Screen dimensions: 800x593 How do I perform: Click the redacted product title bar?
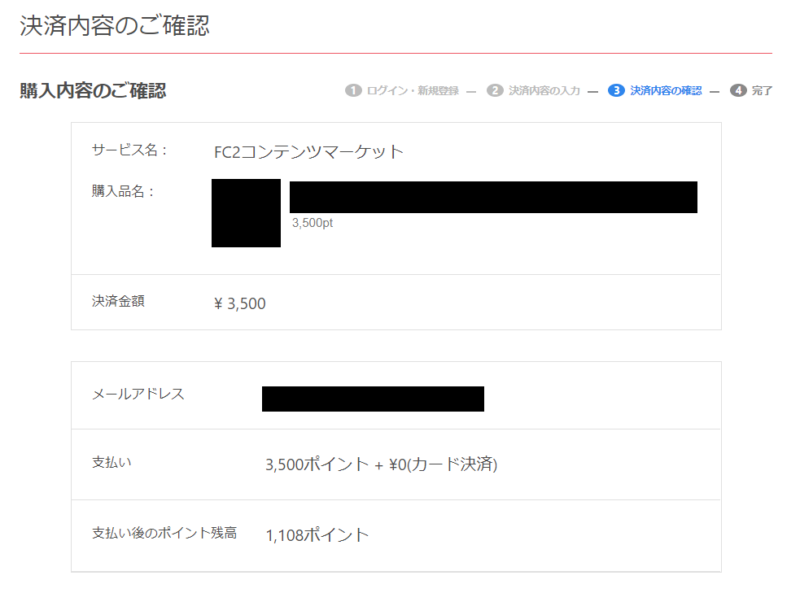[493, 197]
